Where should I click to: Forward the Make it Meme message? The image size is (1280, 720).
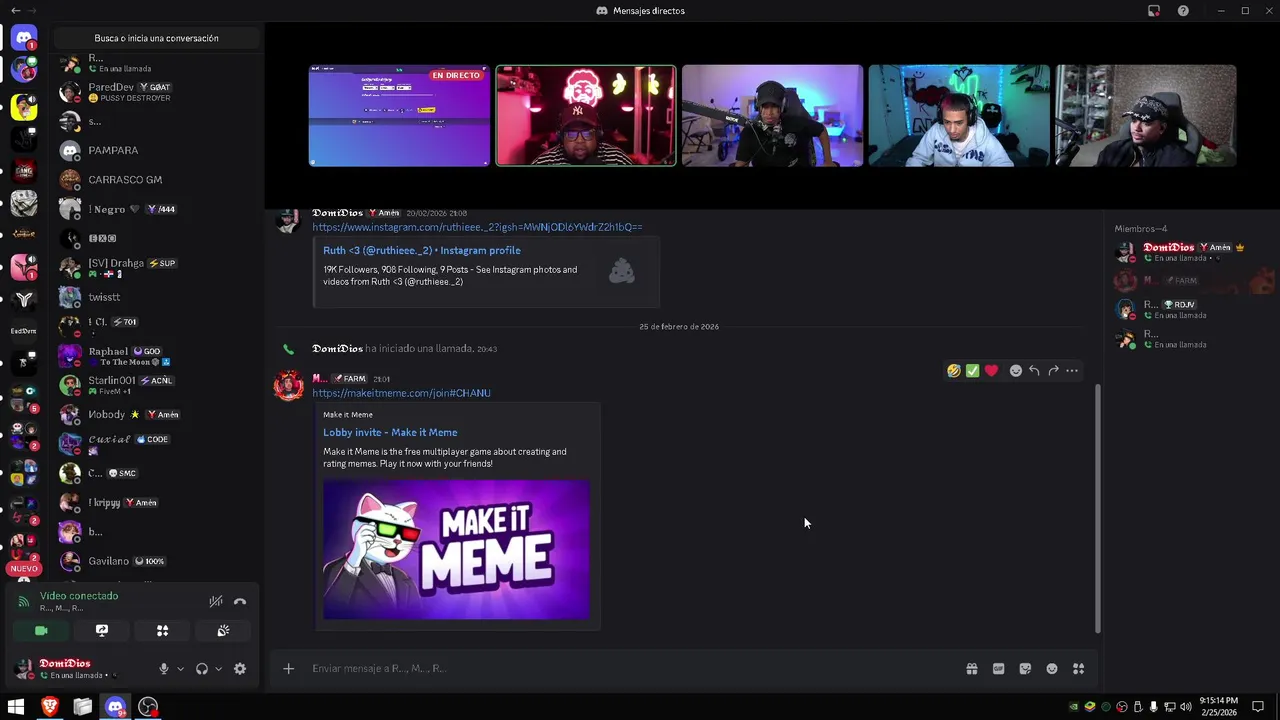[1053, 371]
